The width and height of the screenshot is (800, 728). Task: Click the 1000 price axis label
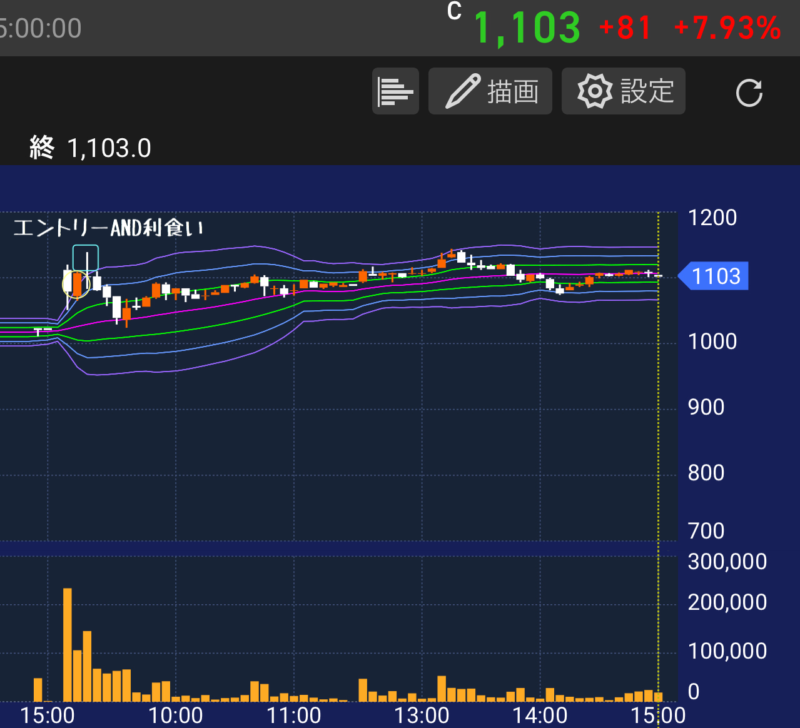[x=712, y=341]
